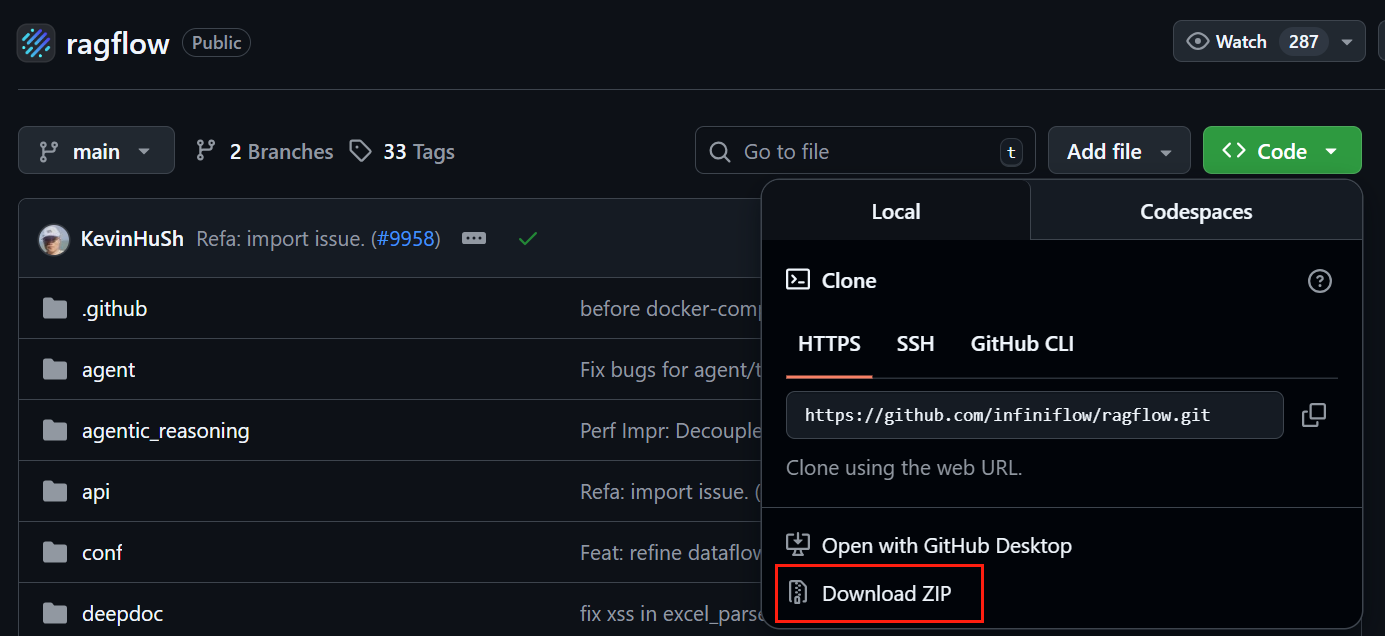This screenshot has width=1385, height=636.
Task: Click the folder icon for api
Action: (55, 491)
